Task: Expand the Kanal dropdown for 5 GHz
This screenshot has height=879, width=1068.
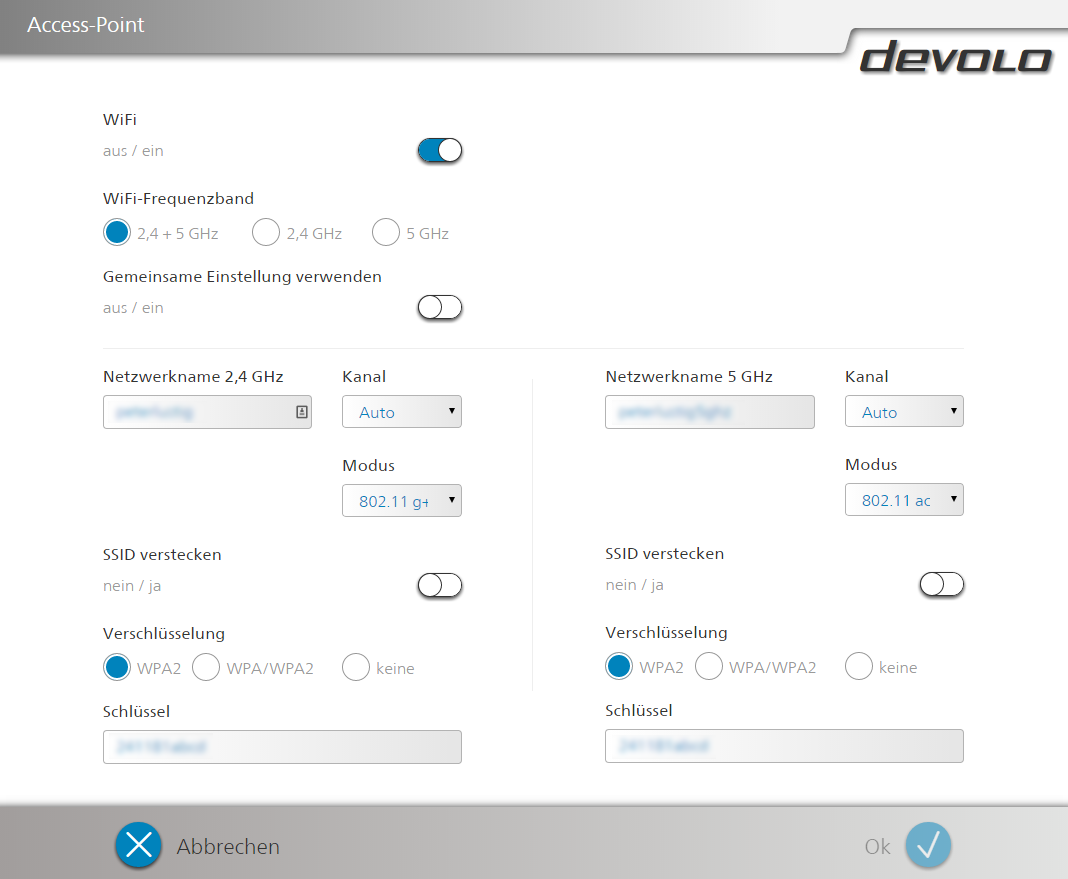Action: tap(904, 412)
